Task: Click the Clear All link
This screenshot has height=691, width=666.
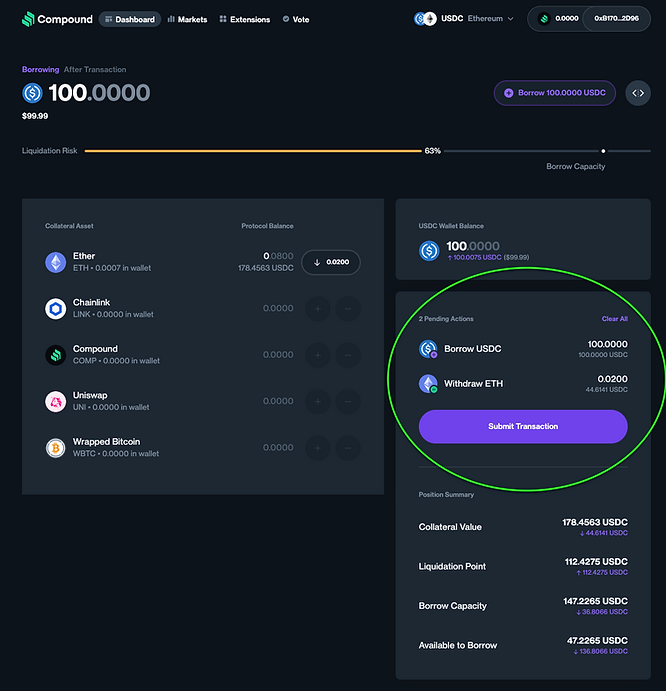Action: (x=614, y=319)
